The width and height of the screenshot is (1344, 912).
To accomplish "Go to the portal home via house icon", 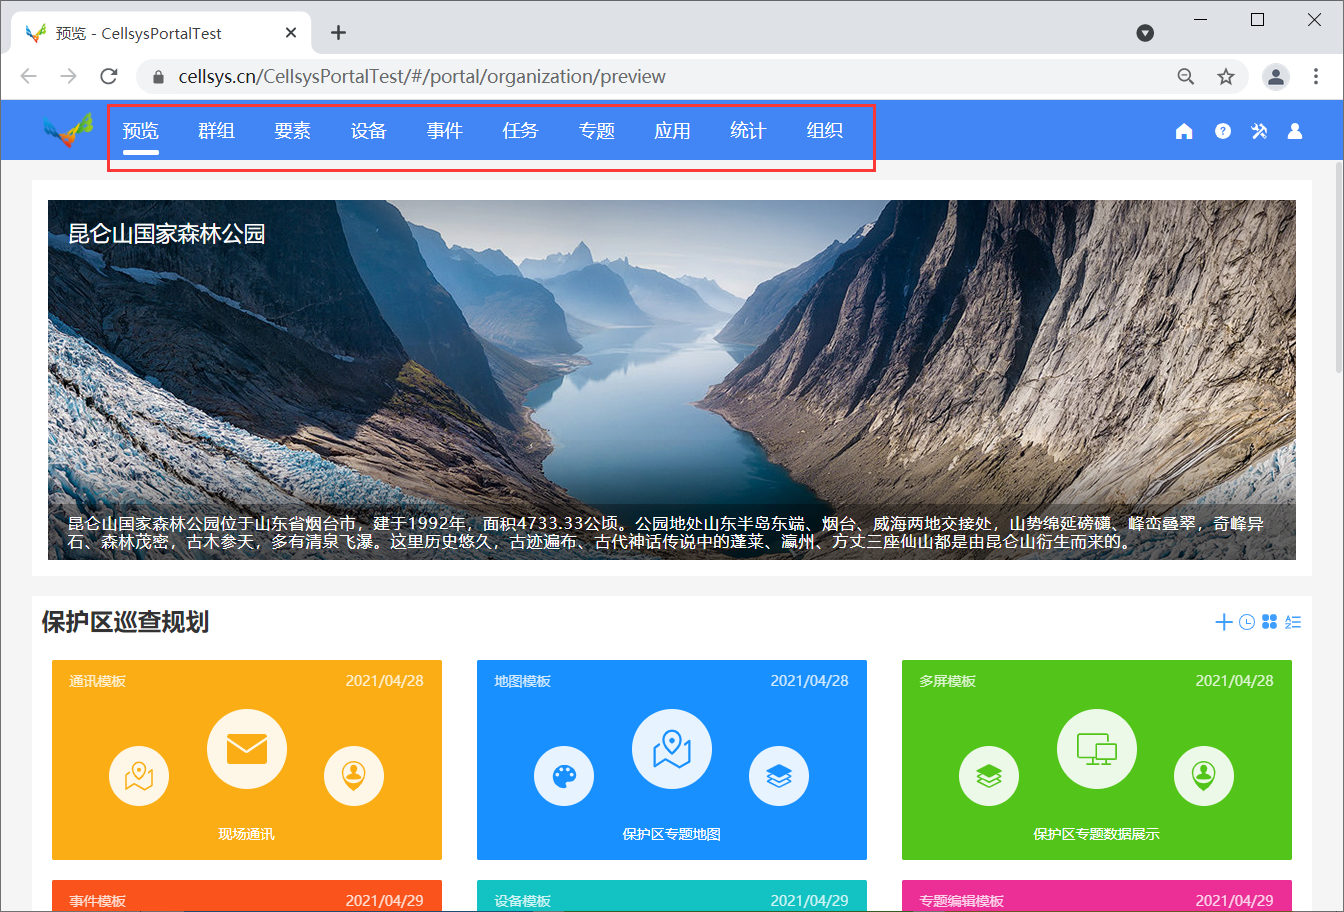I will (x=1184, y=131).
